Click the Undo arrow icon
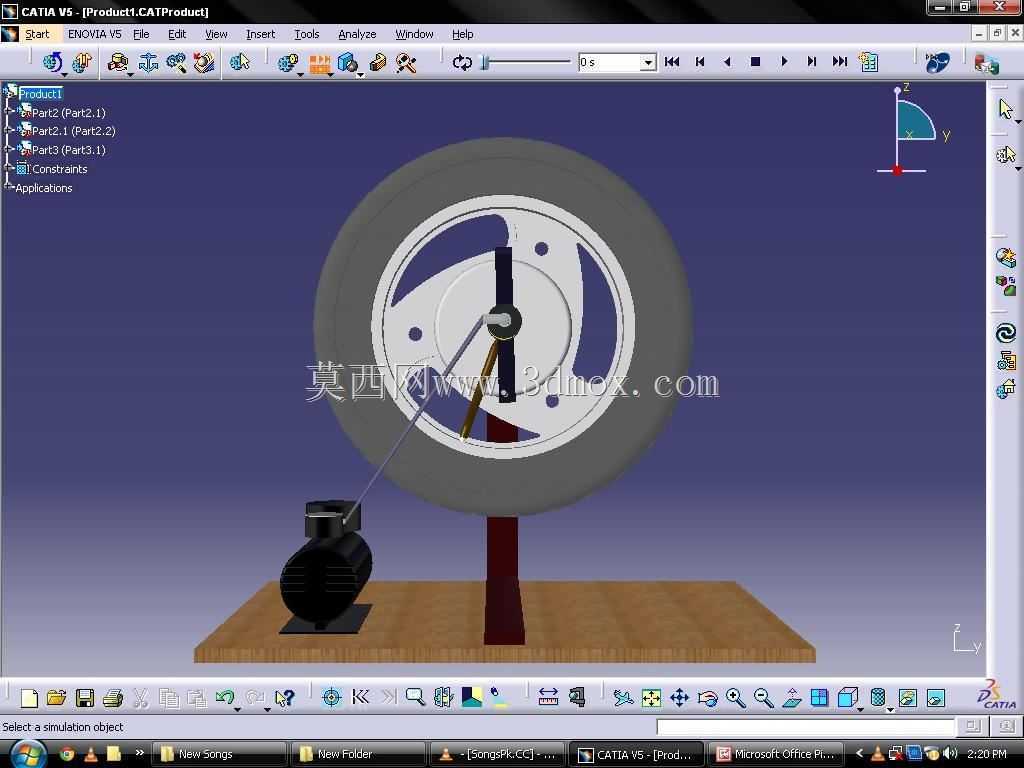Image resolution: width=1024 pixels, height=768 pixels. (225, 697)
